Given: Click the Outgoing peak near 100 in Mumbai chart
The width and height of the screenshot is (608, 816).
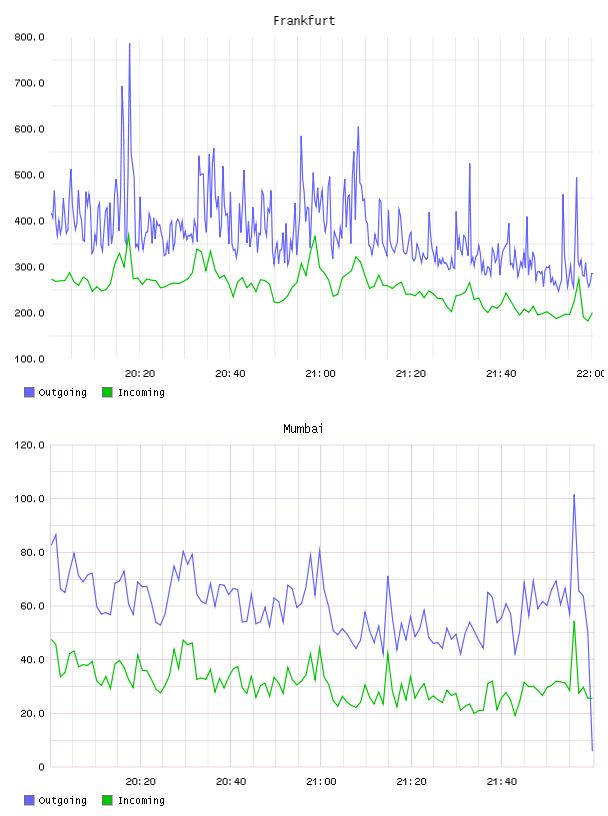Looking at the screenshot, I should [574, 495].
